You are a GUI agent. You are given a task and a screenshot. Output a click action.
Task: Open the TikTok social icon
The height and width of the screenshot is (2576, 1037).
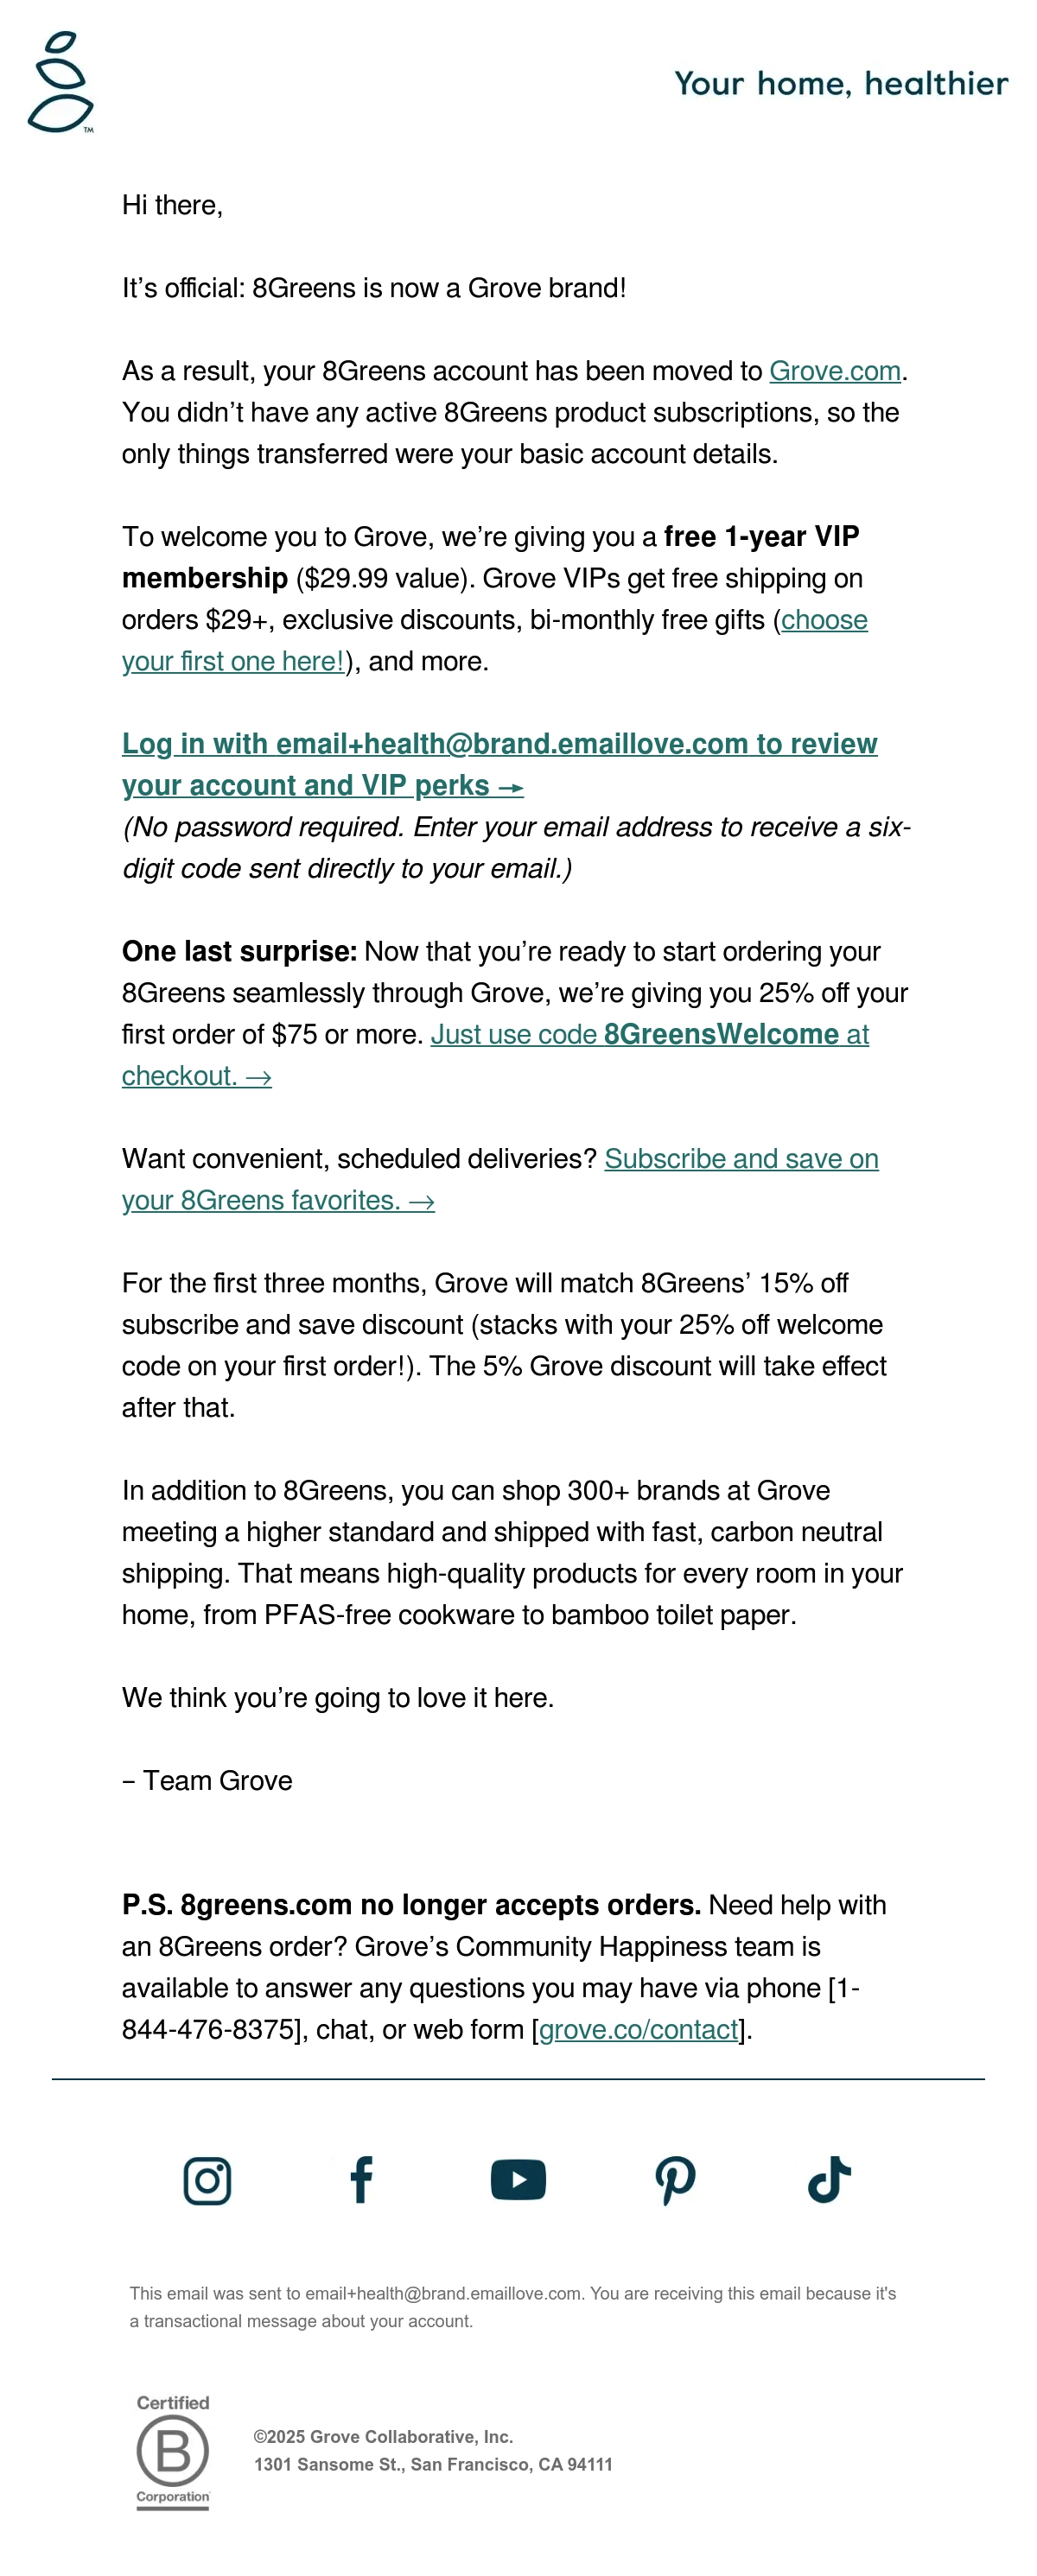tap(829, 2180)
